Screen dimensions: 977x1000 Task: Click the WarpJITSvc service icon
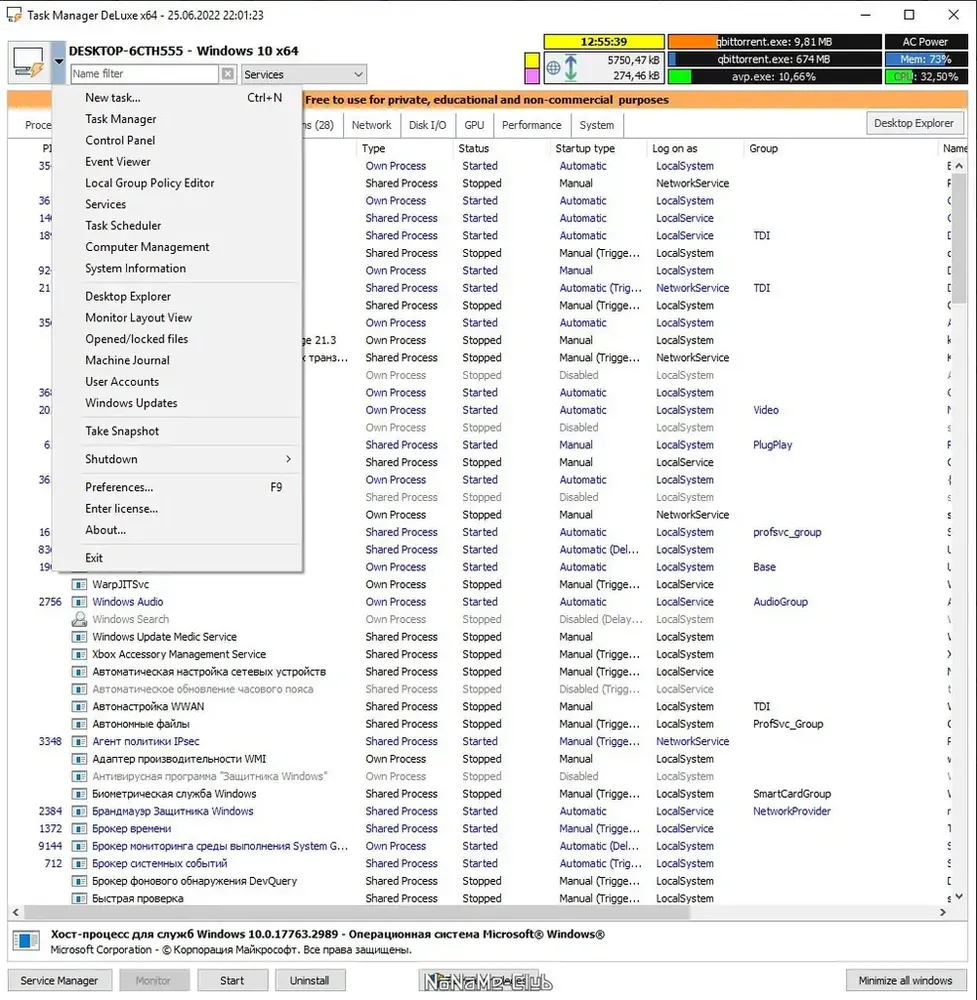pyautogui.click(x=79, y=584)
